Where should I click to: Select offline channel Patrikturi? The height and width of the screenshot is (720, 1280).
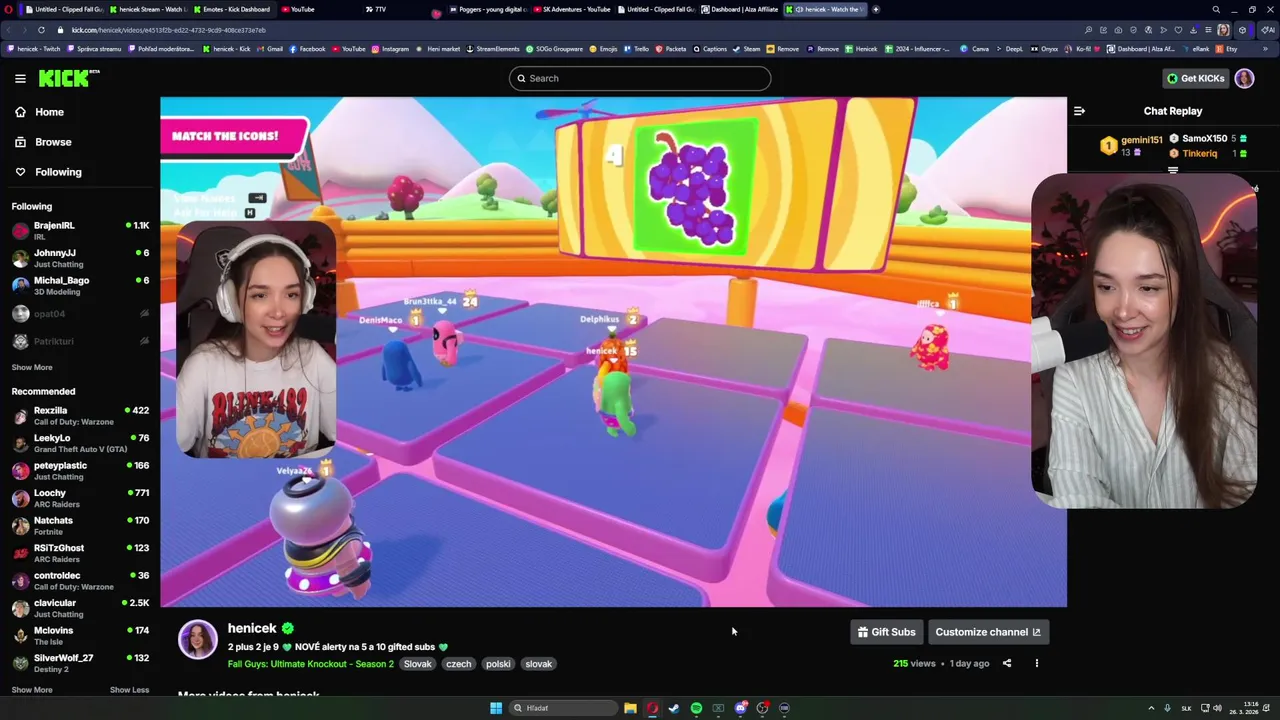point(80,341)
